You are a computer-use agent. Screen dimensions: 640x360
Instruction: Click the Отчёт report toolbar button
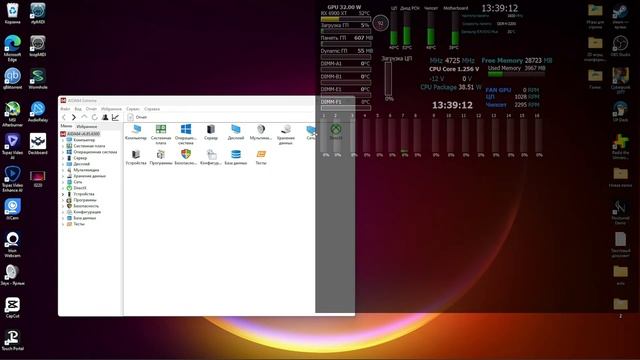(x=137, y=118)
